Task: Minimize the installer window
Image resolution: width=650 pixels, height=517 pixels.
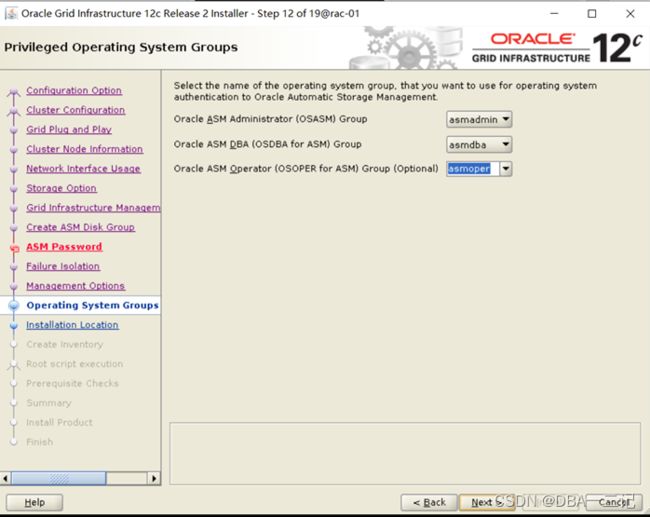Action: (x=554, y=14)
